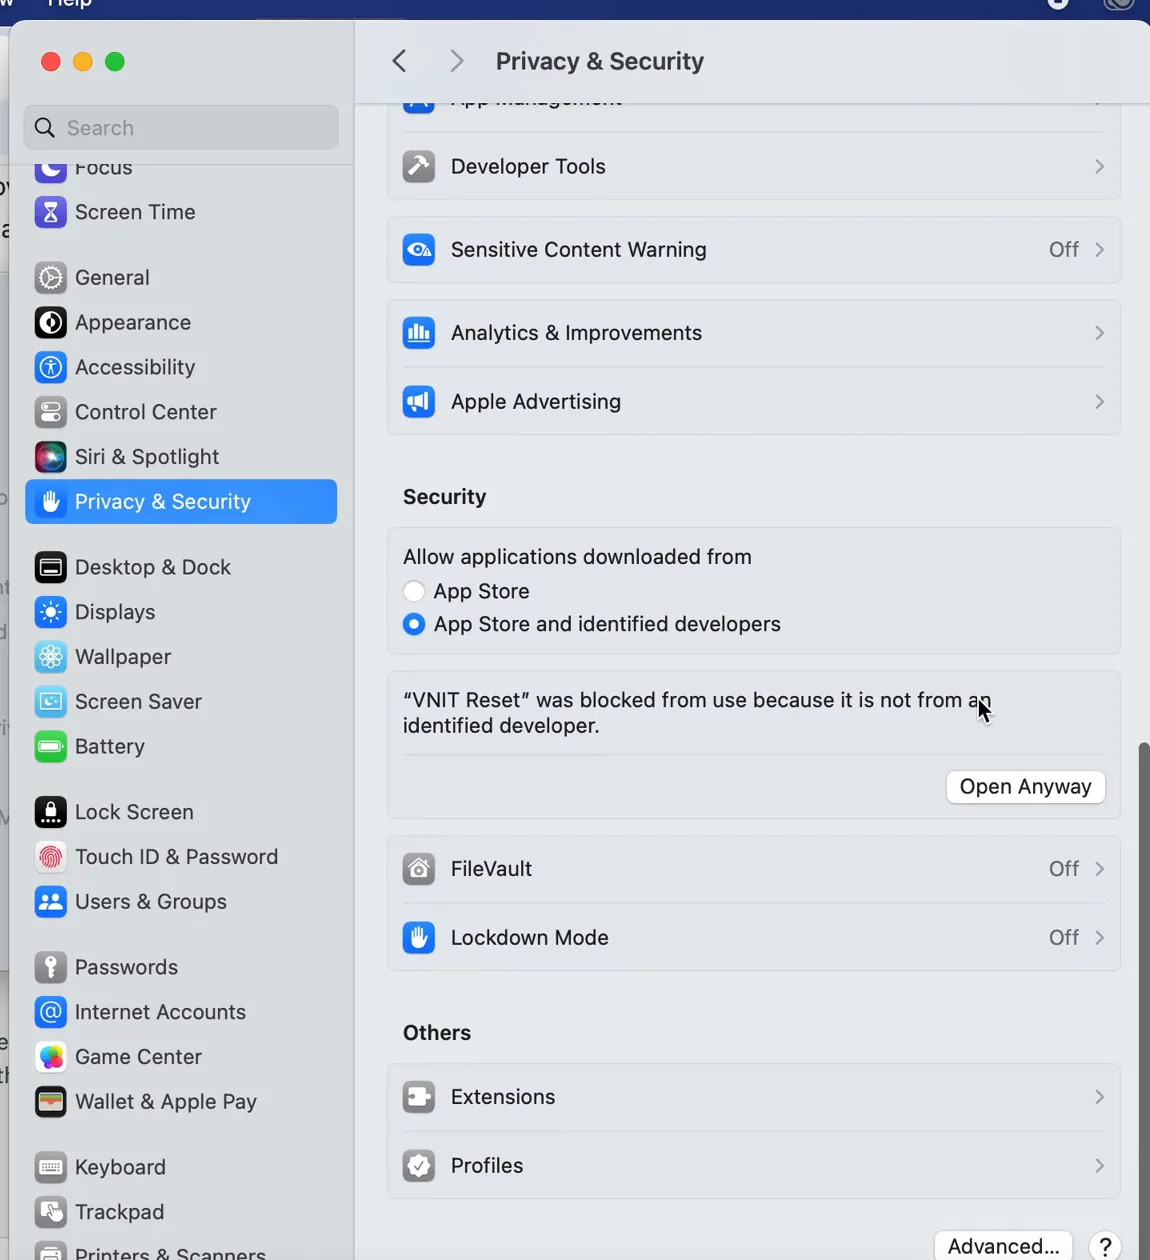Select Control Center icon
Image resolution: width=1150 pixels, height=1260 pixels.
50,412
